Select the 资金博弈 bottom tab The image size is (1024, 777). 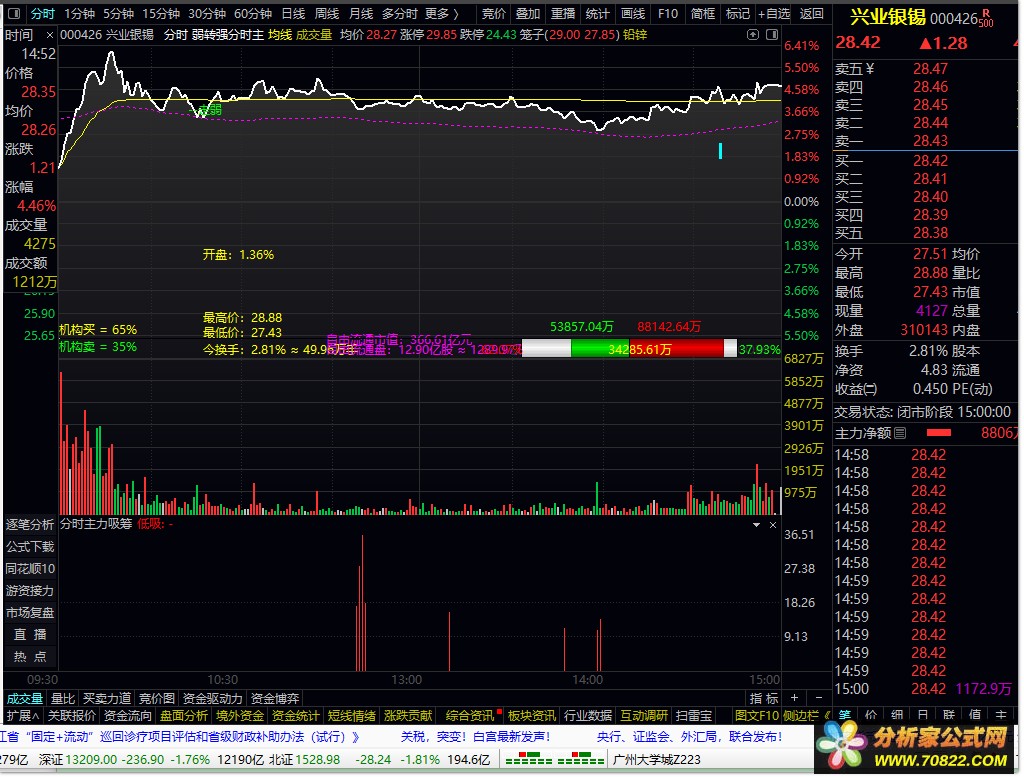tap(275, 699)
